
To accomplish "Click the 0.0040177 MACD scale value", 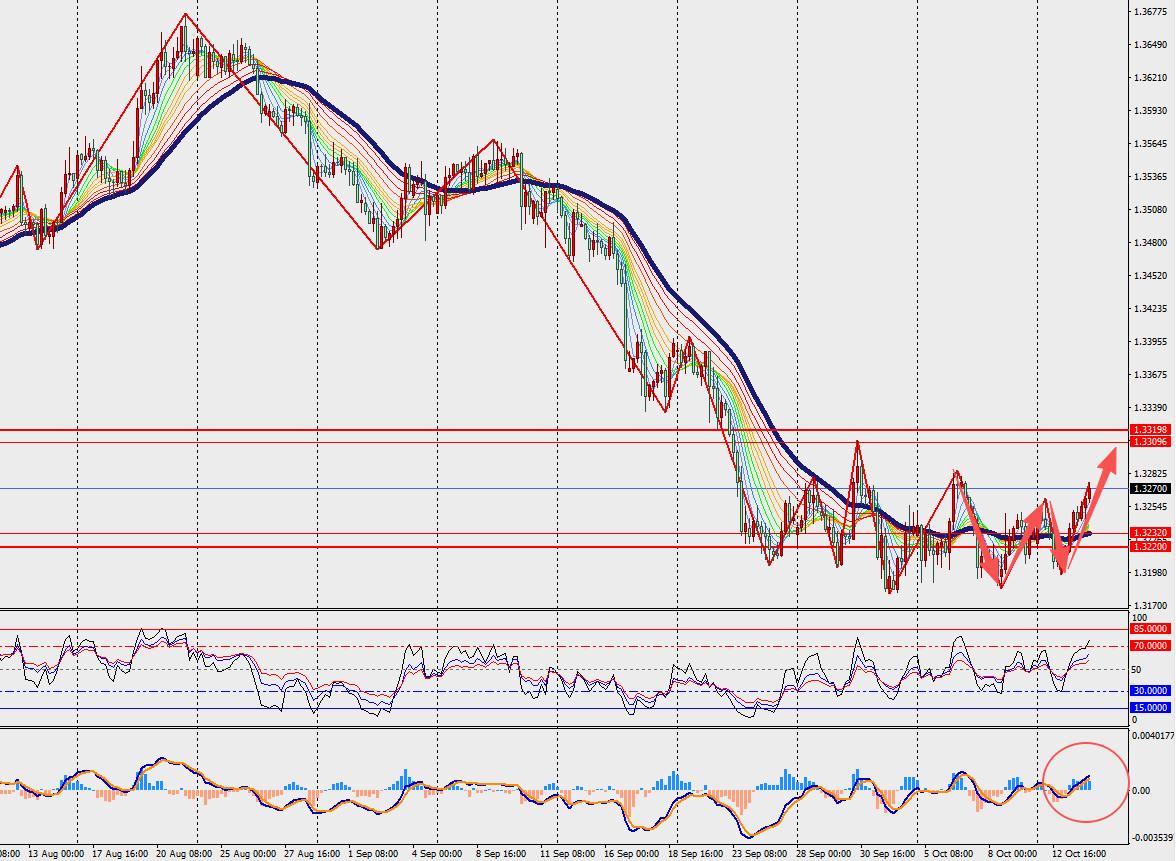I will (1154, 736).
